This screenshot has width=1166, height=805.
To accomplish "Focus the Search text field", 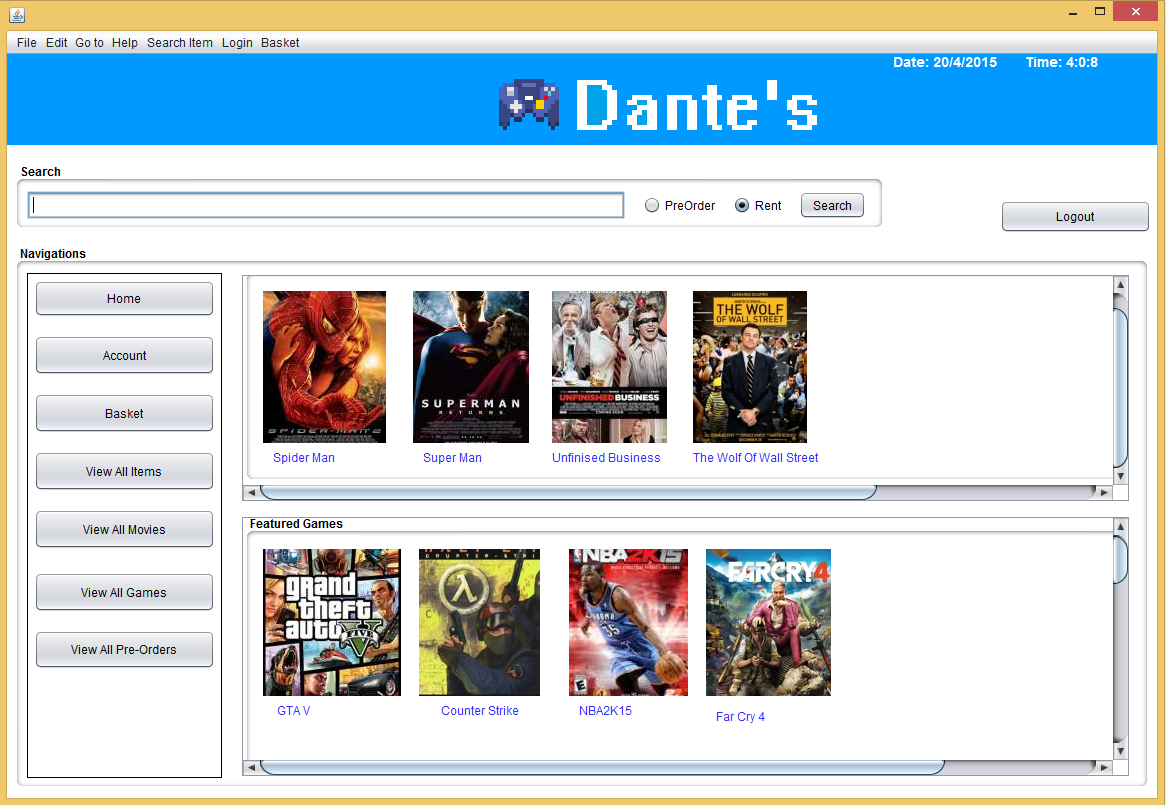I will click(x=326, y=206).
